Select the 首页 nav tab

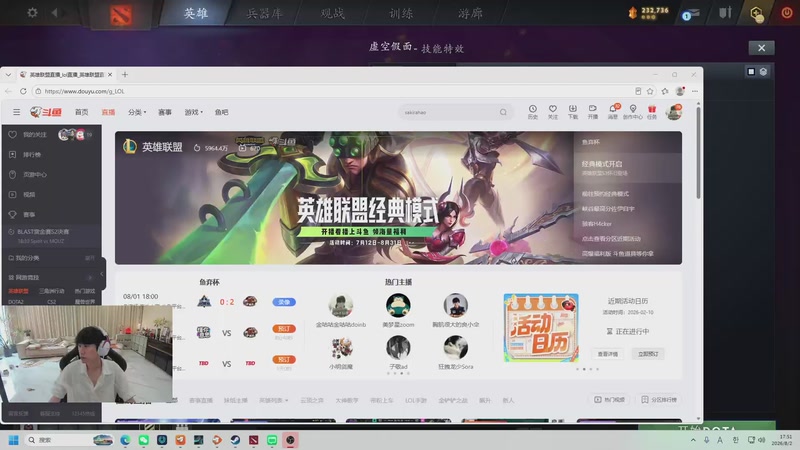click(82, 112)
